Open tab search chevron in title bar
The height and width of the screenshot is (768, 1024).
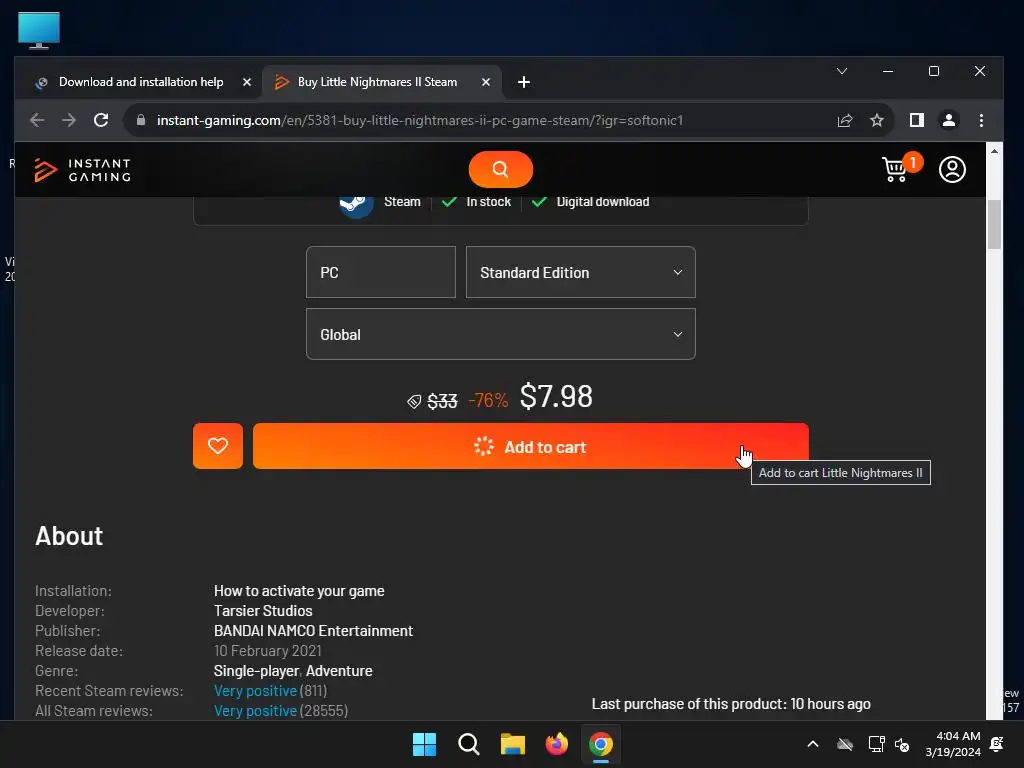click(842, 71)
